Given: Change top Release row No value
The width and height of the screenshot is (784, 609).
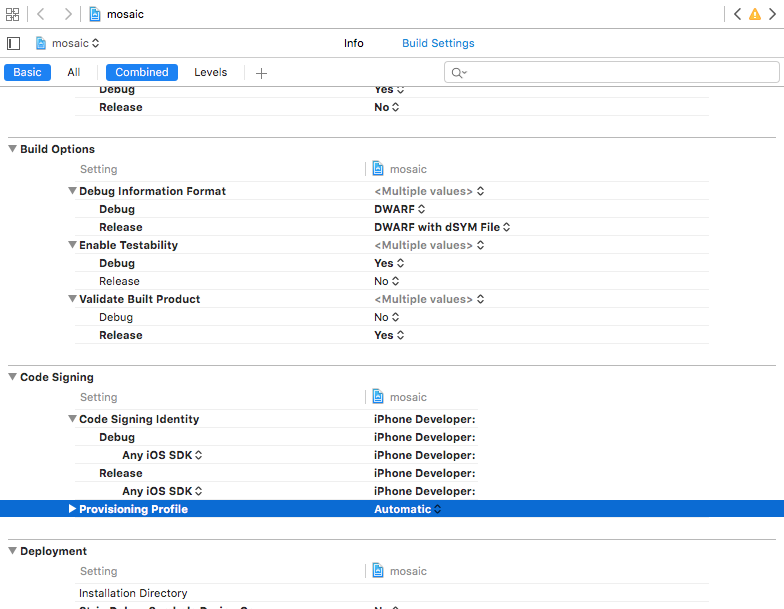Looking at the screenshot, I should click(x=386, y=107).
